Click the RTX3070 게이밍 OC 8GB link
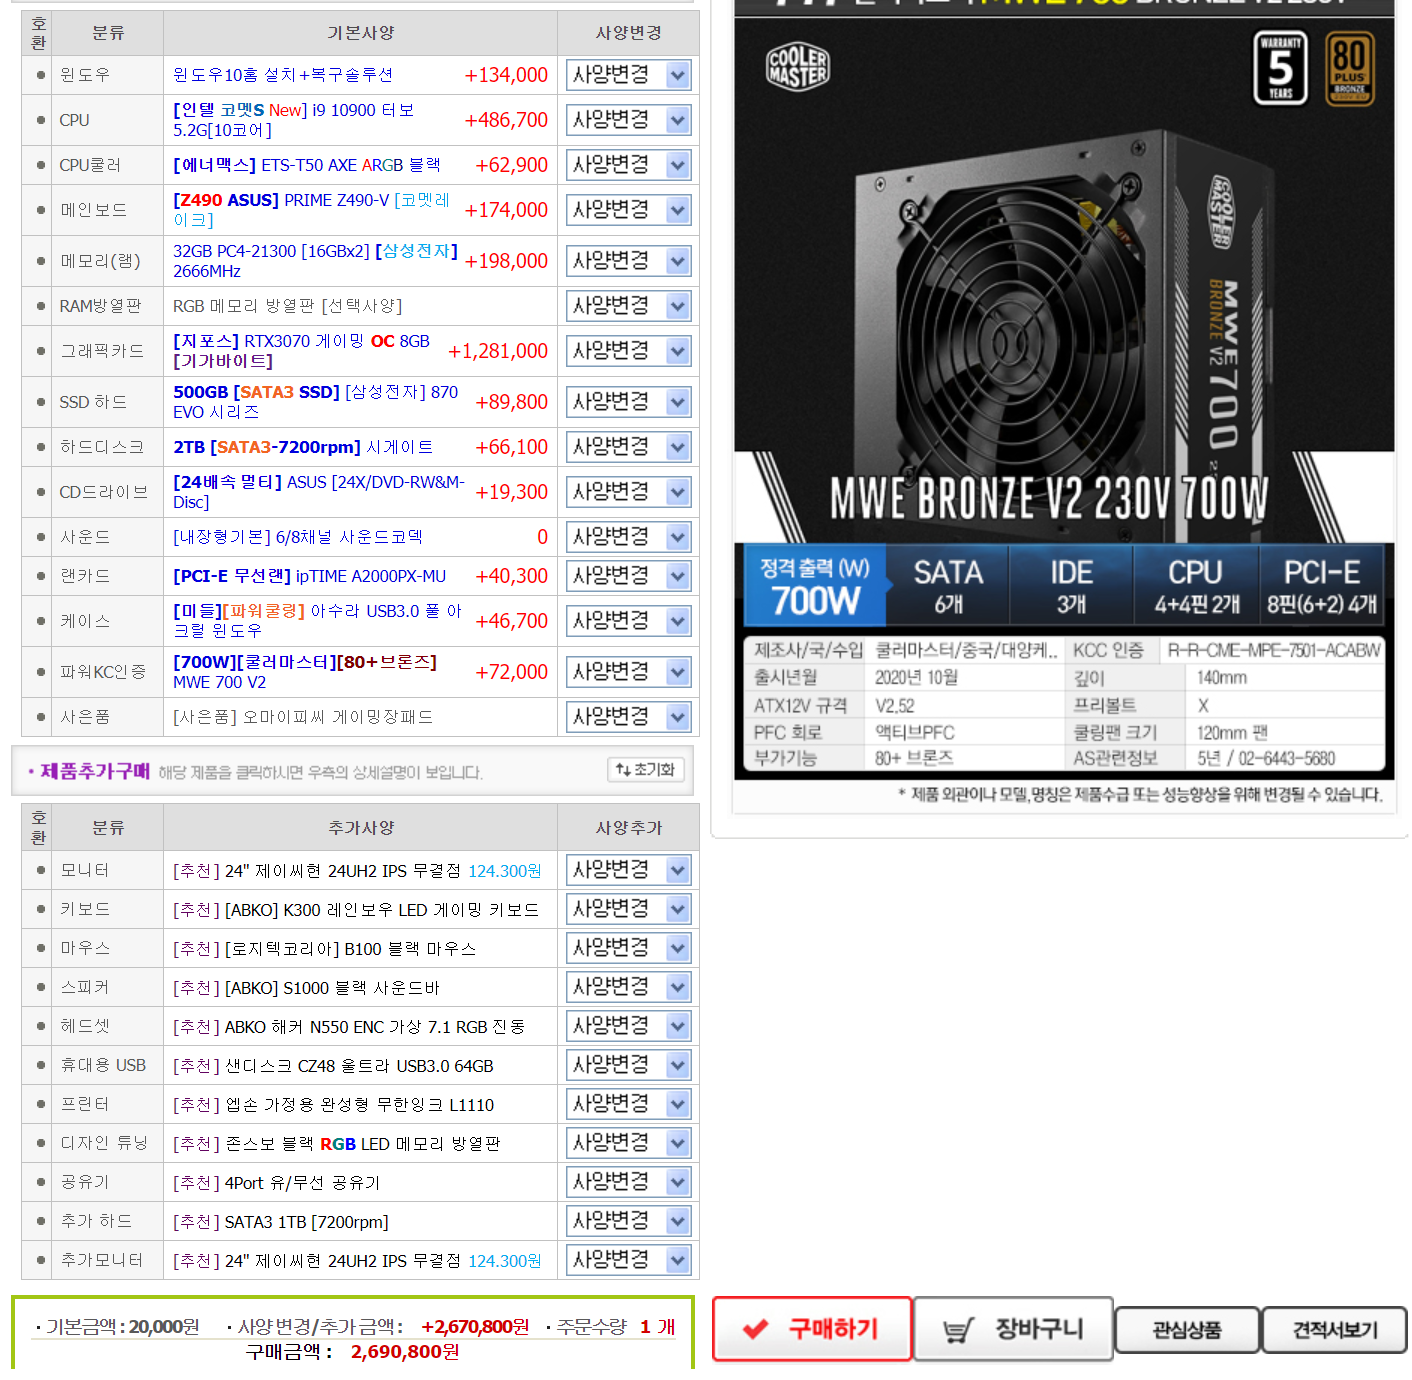This screenshot has width=1412, height=1380. point(301,351)
